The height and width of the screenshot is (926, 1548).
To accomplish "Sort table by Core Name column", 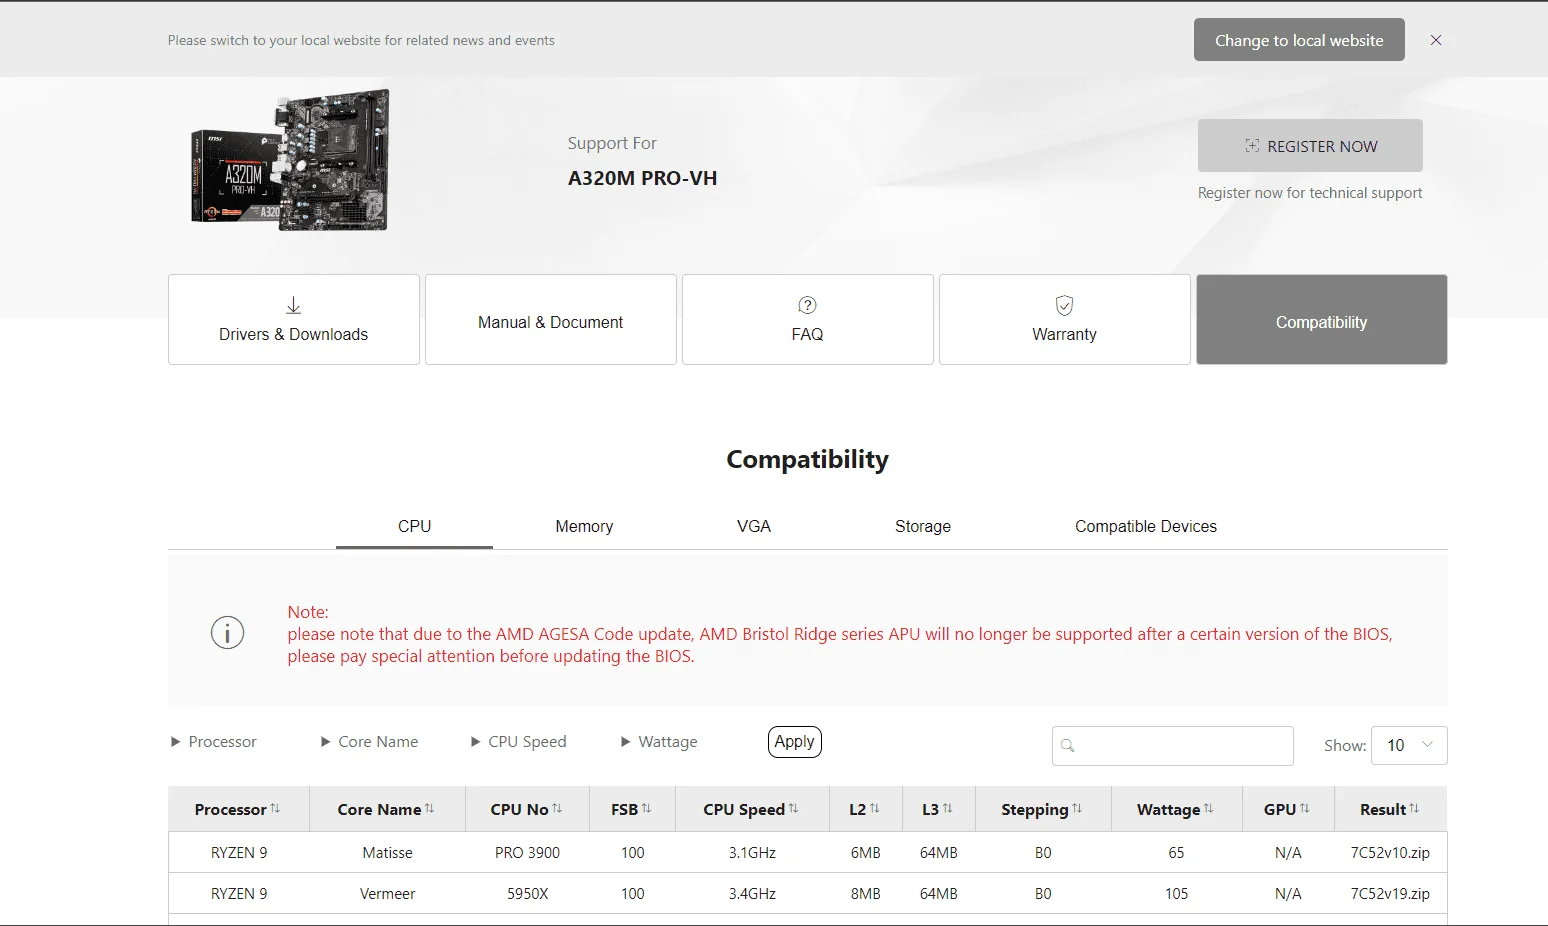I will 387,809.
